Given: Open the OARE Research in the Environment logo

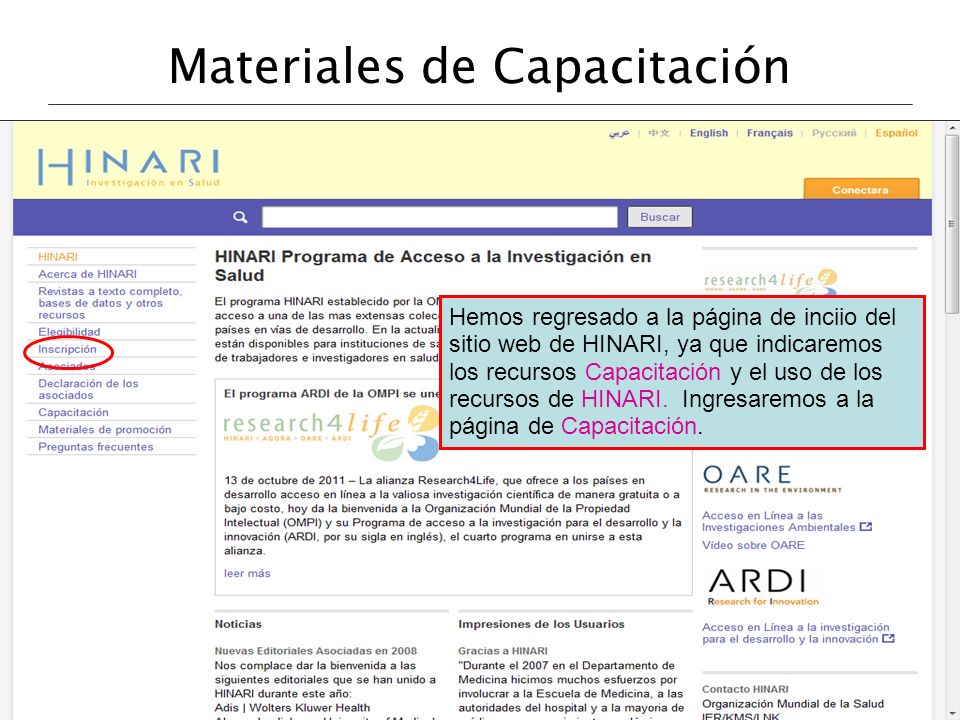Looking at the screenshot, I should point(772,479).
